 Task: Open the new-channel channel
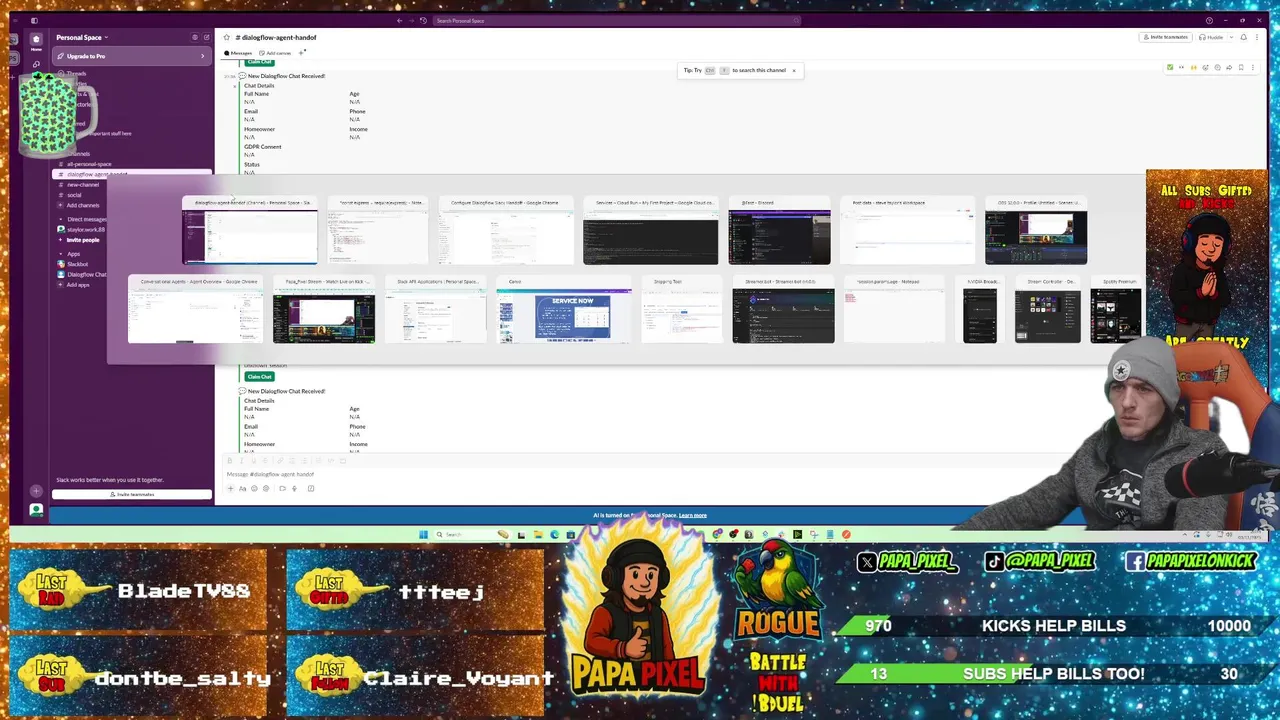tap(83, 185)
